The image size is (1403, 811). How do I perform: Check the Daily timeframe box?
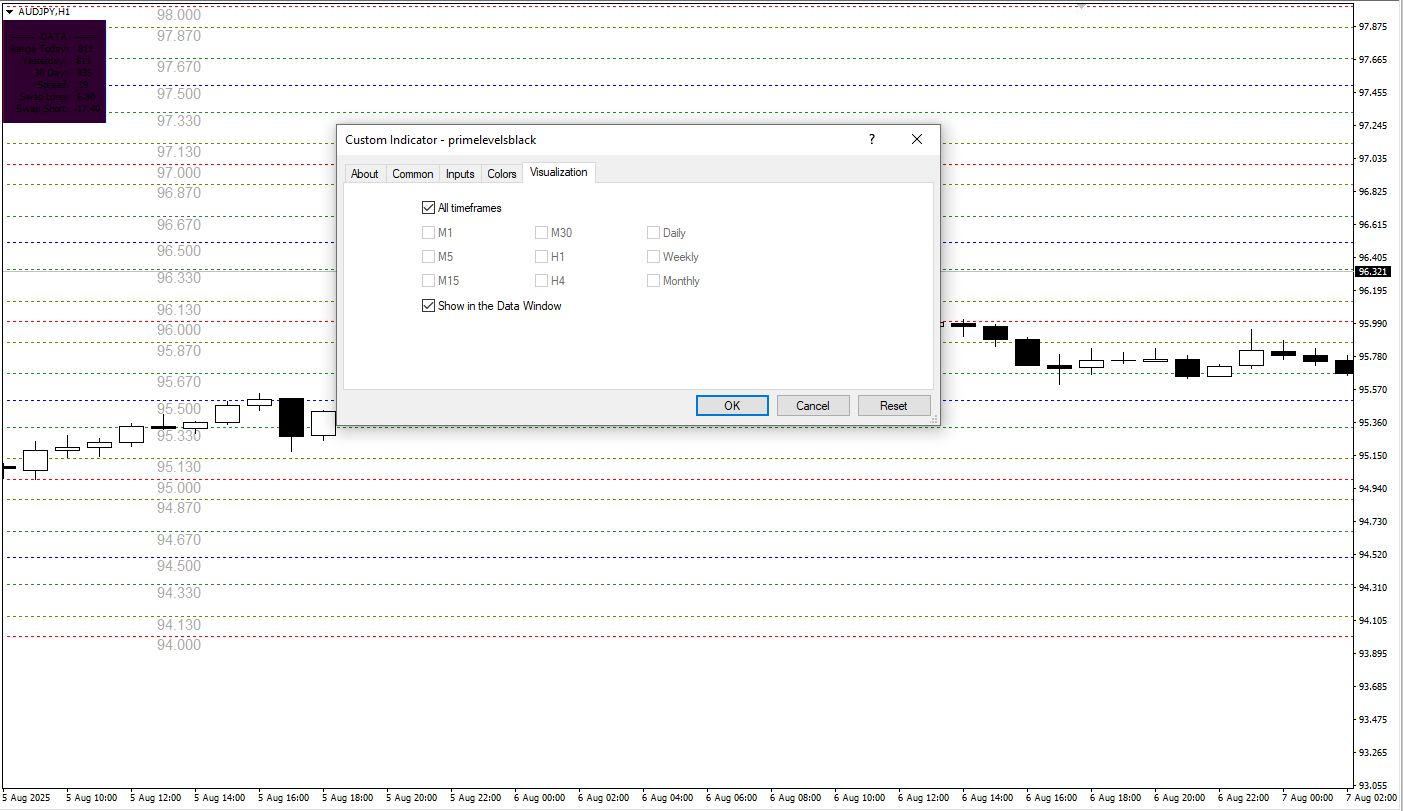tap(654, 233)
